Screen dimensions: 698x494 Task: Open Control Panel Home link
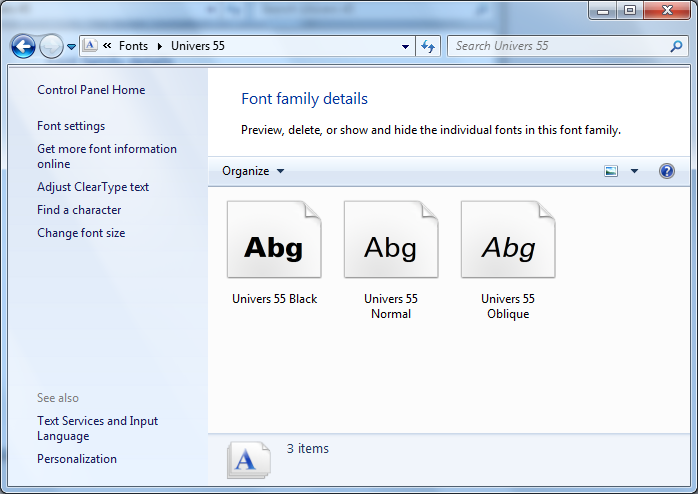tap(91, 90)
